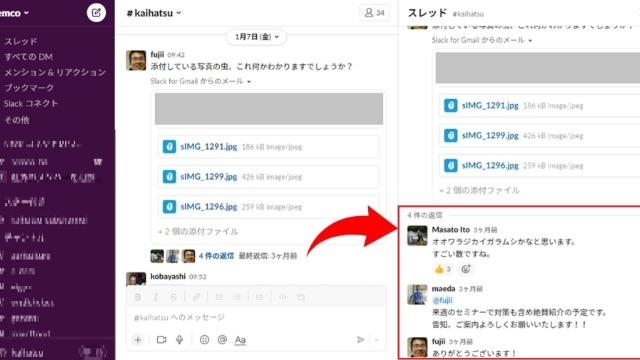Click the insert link icon in composer
This screenshot has height=360, width=640.
[196, 297]
